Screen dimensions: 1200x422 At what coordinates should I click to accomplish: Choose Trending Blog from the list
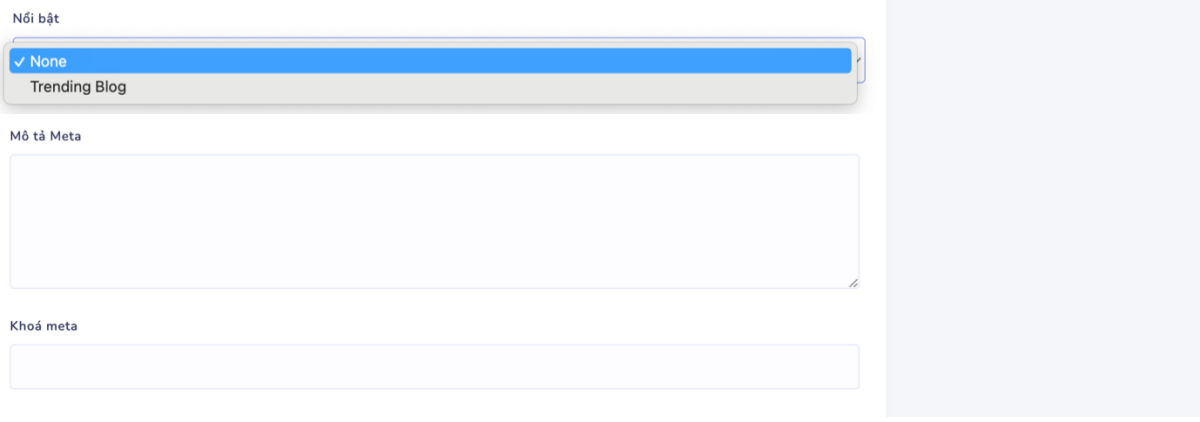coord(78,87)
